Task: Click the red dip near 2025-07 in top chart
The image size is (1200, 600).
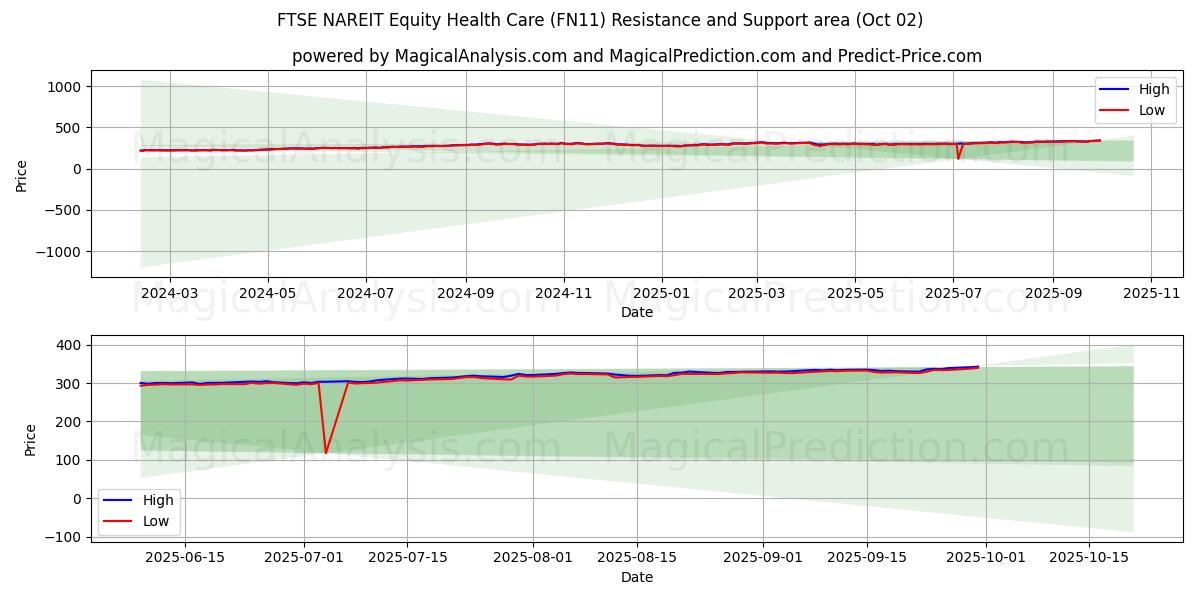Action: (x=958, y=157)
